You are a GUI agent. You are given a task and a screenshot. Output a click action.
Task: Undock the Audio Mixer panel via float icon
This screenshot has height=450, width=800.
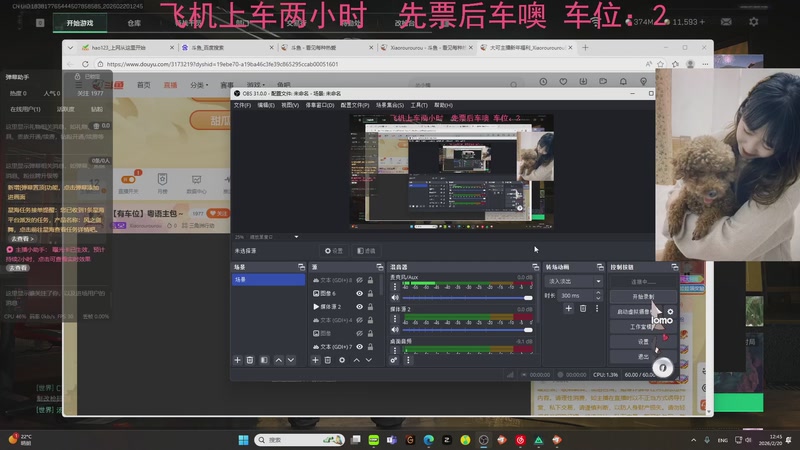click(x=535, y=267)
